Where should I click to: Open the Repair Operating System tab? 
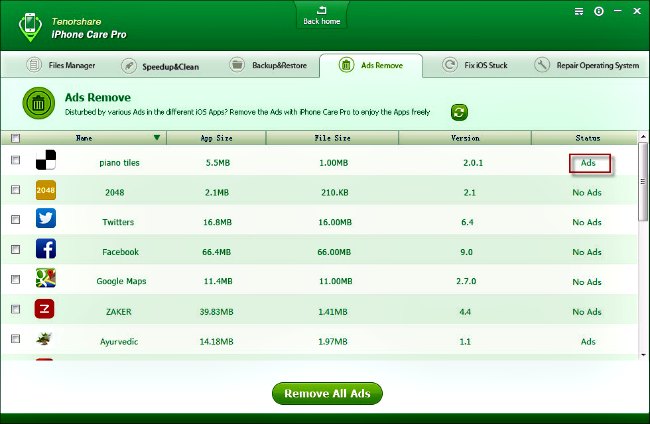[586, 65]
